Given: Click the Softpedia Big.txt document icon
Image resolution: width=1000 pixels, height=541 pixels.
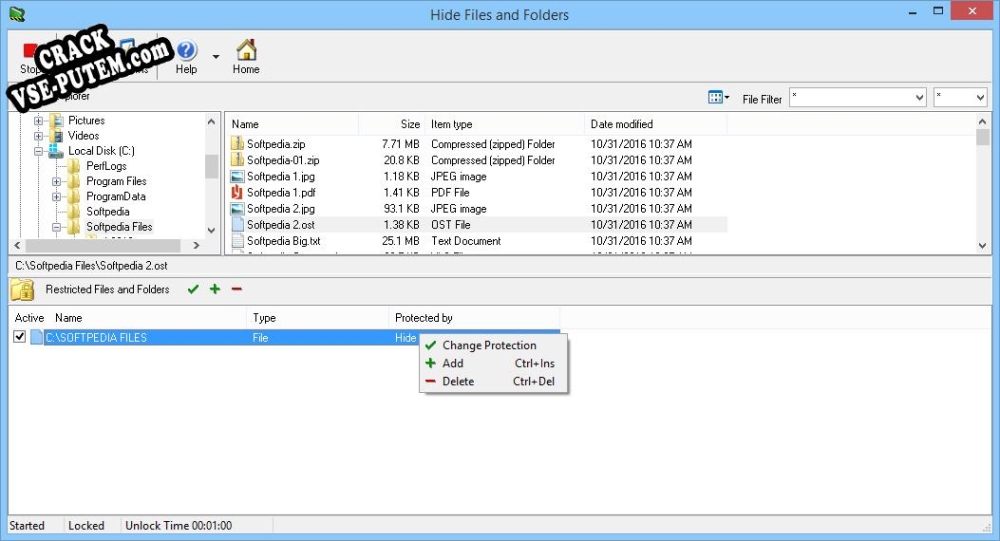Looking at the screenshot, I should coord(237,241).
